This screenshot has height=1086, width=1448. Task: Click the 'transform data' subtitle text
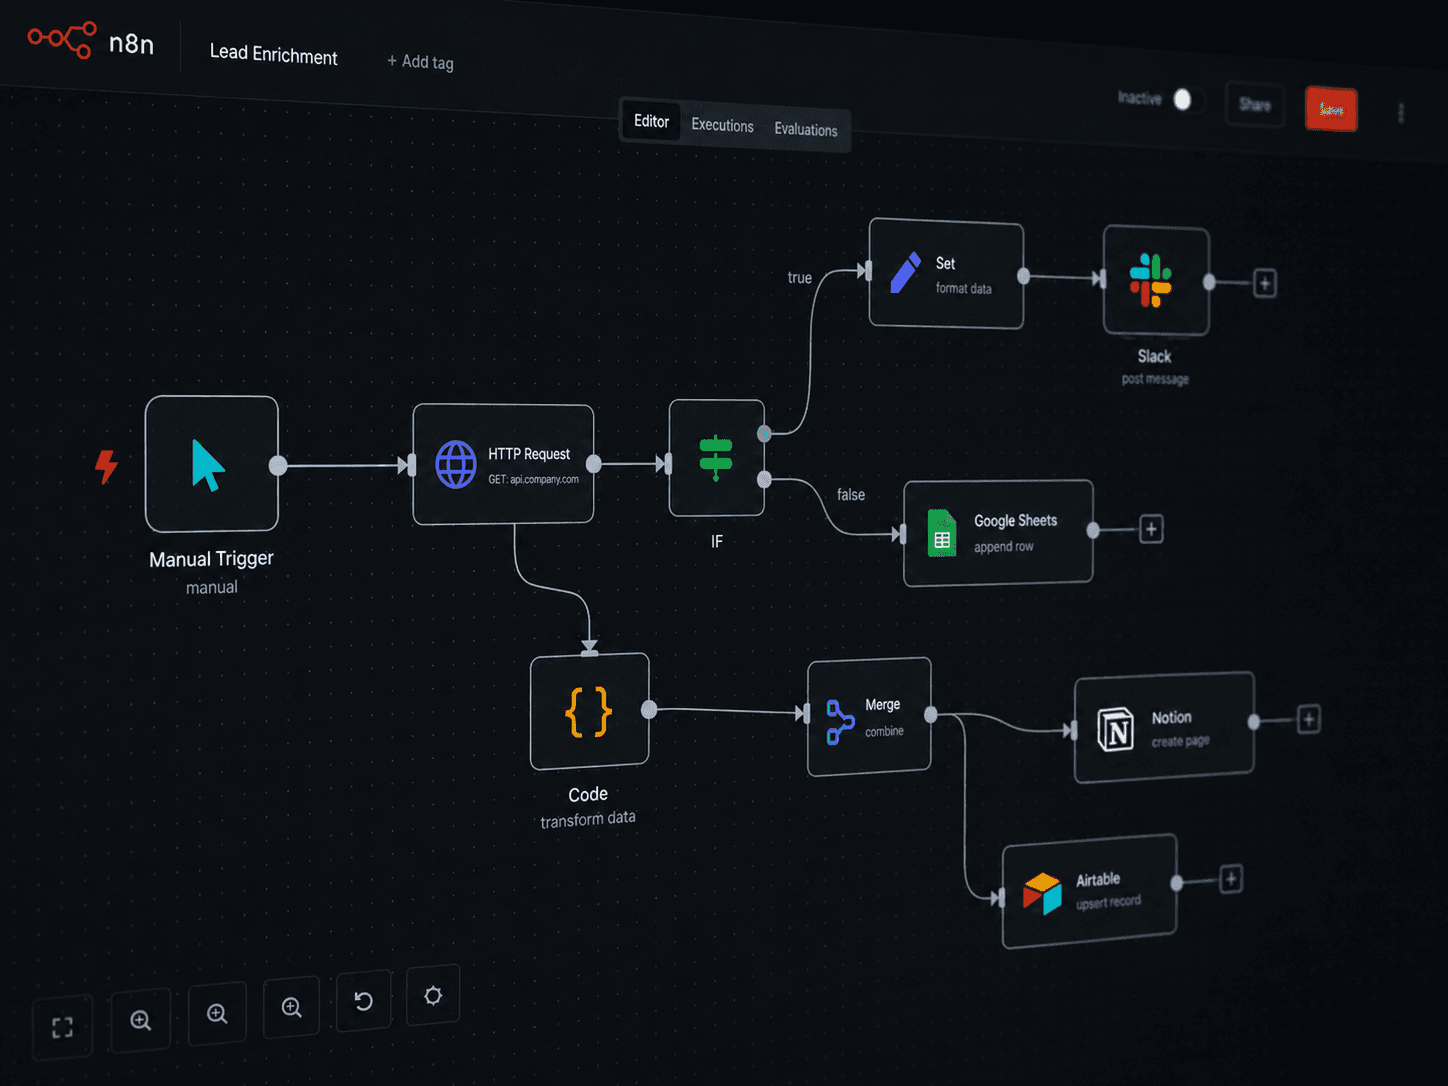point(588,819)
